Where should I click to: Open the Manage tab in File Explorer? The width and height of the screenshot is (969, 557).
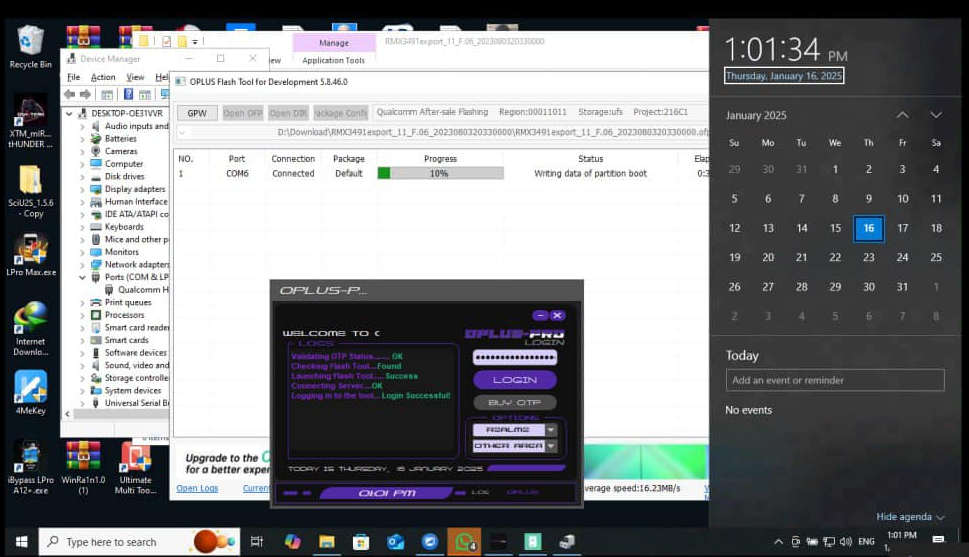(x=334, y=43)
